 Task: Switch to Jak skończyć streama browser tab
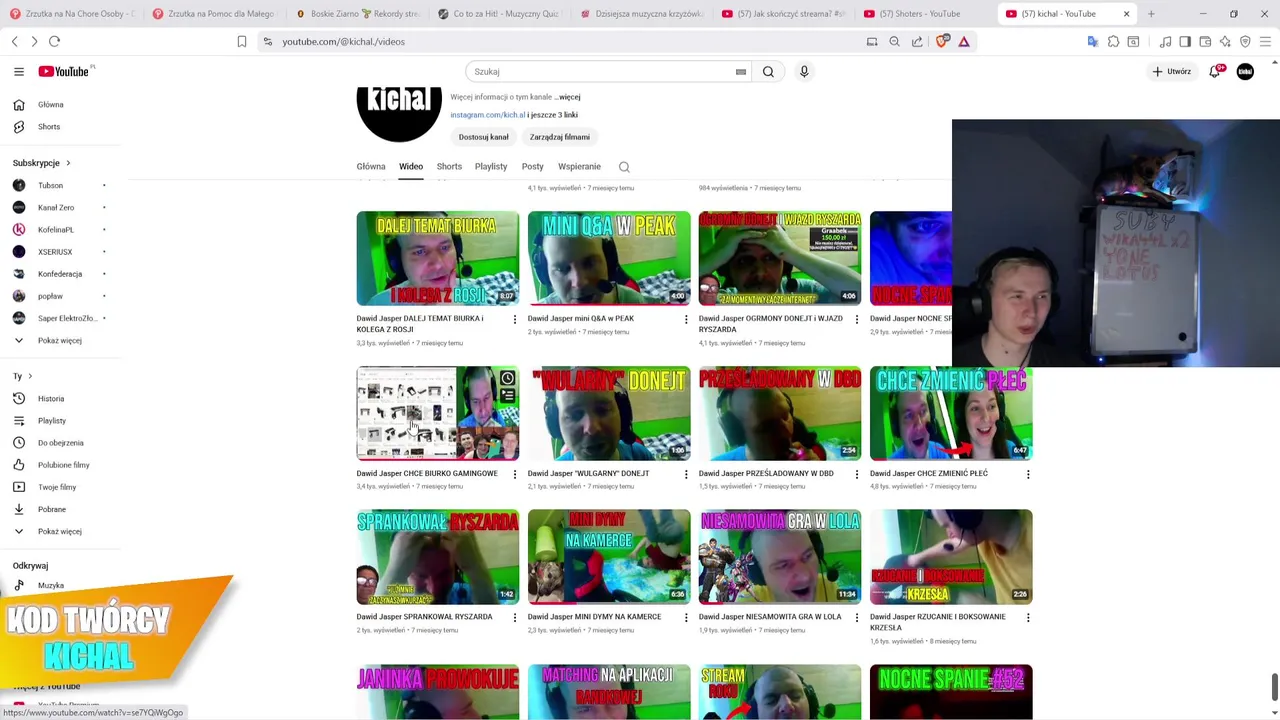click(784, 14)
